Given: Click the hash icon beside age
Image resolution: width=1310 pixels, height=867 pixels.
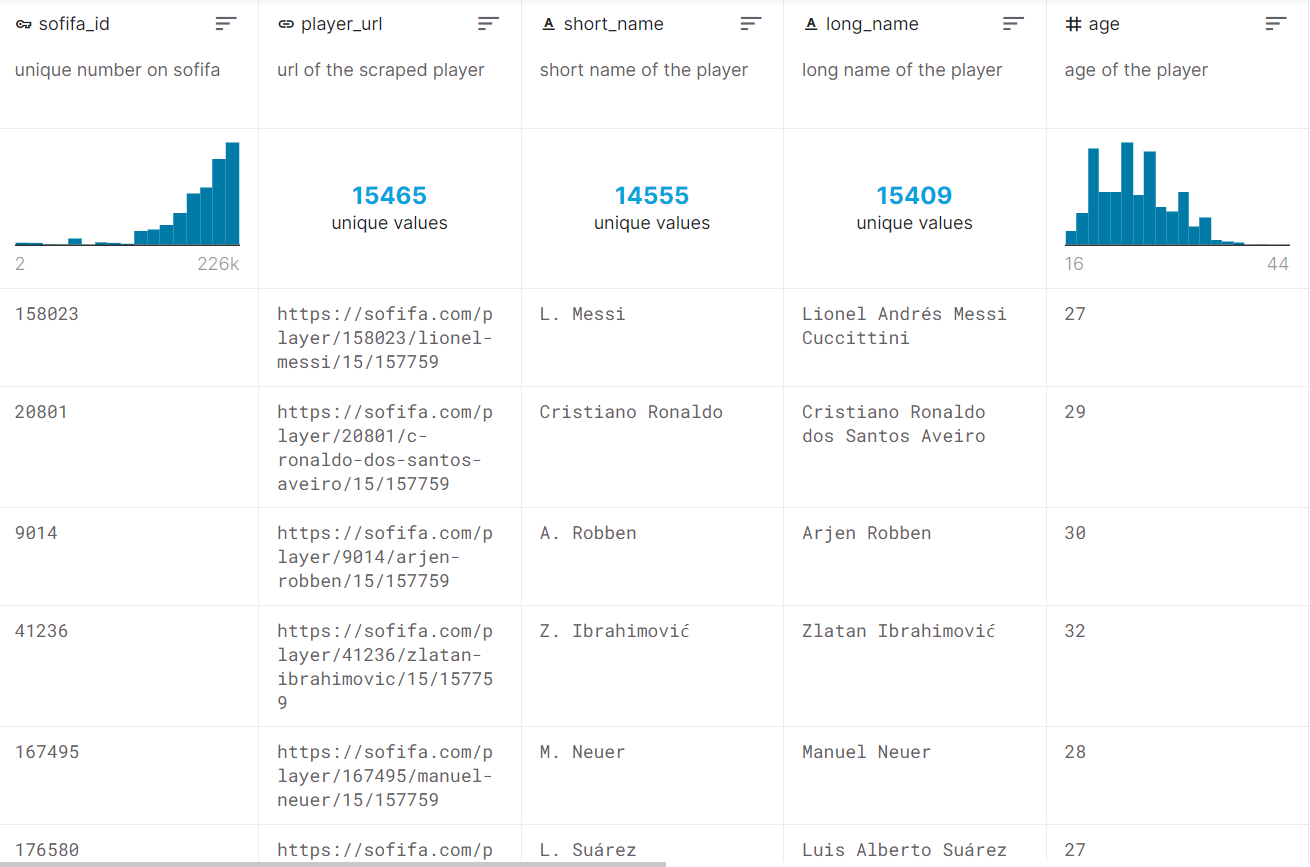Looking at the screenshot, I should coord(1073,24).
